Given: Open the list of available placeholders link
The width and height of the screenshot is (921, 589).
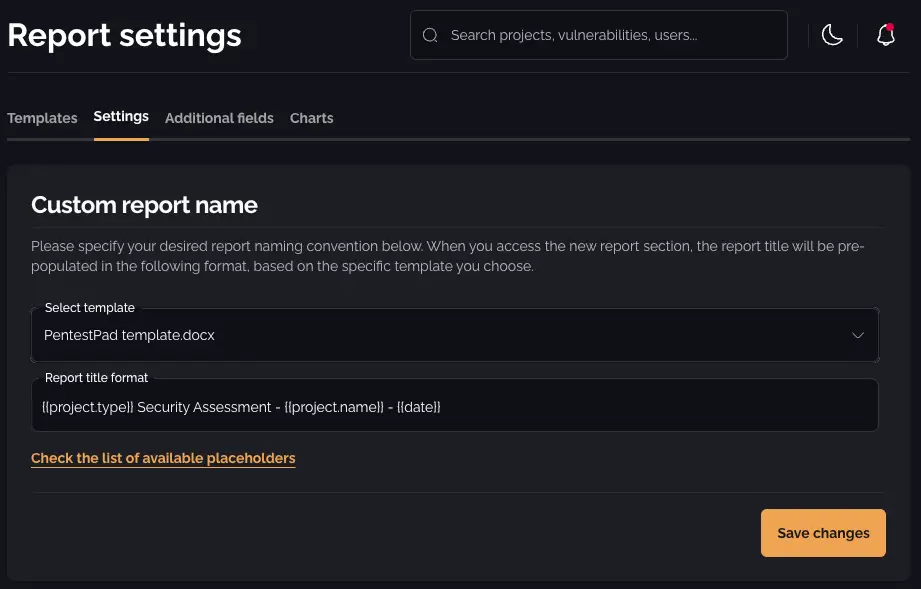Looking at the screenshot, I should [163, 458].
